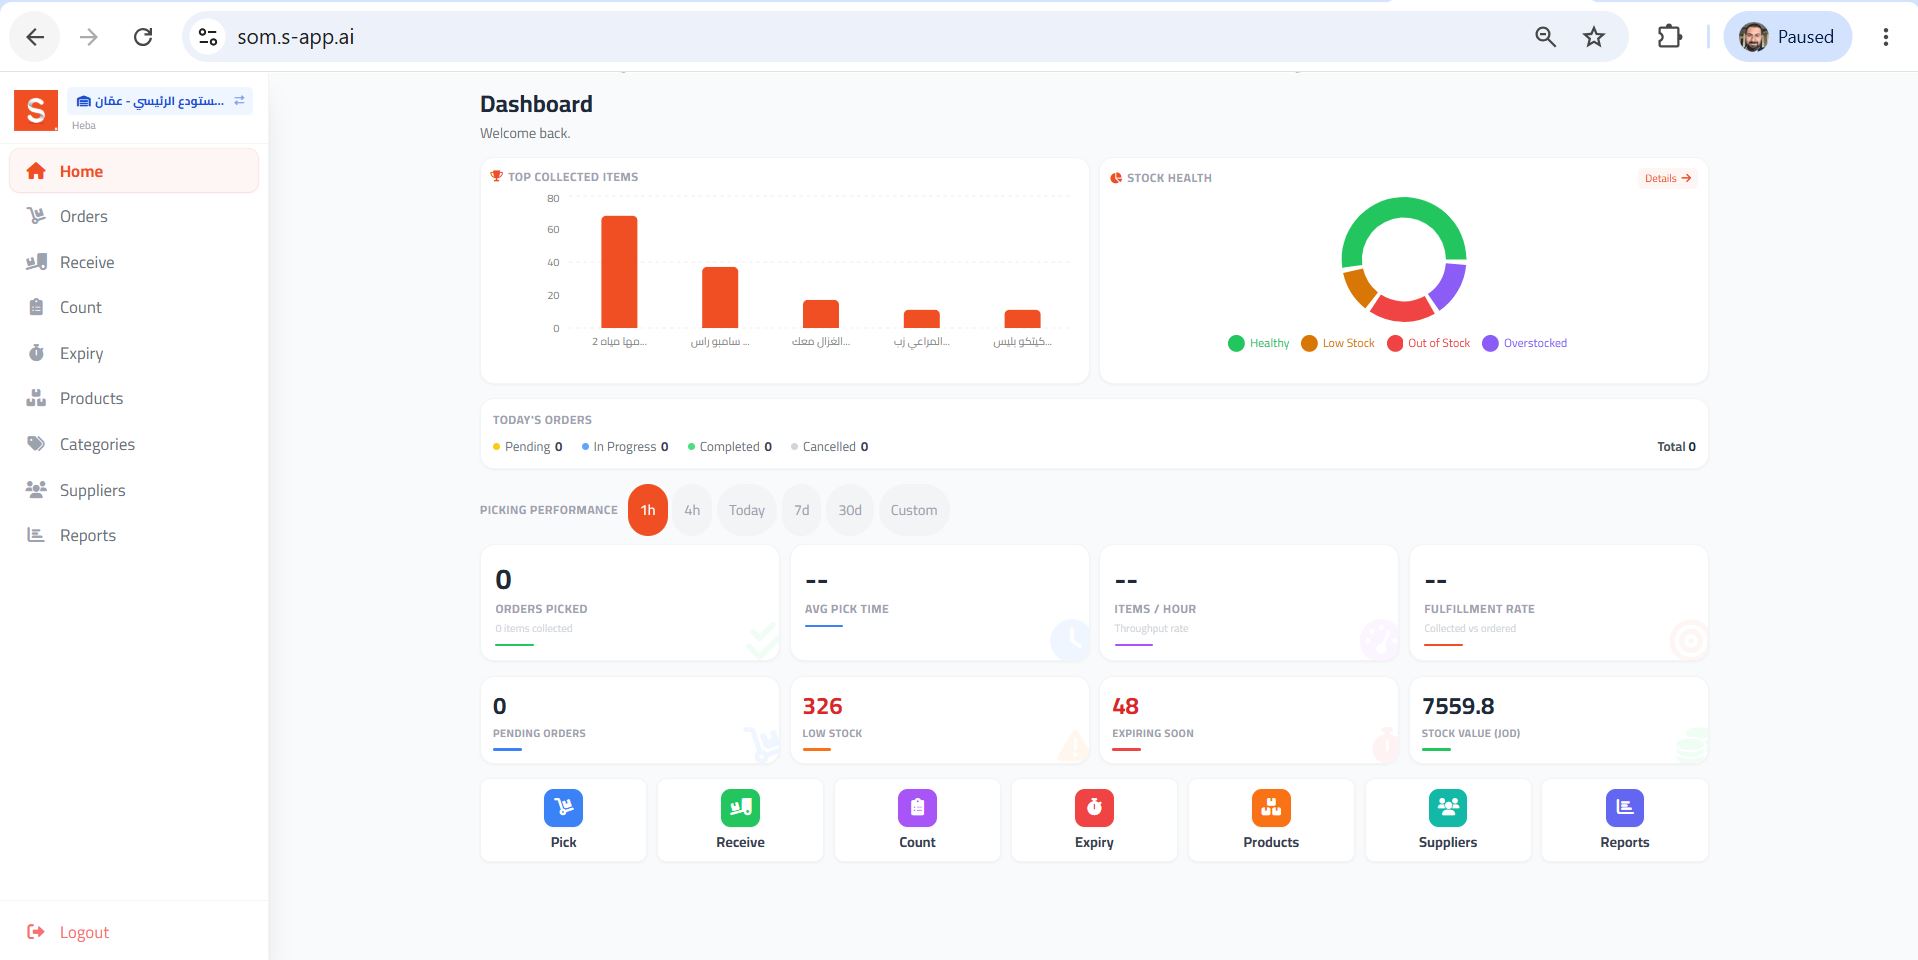This screenshot has height=960, width=1918.
Task: Click the zoom magnifier icon in address bar
Action: pyautogui.click(x=1545, y=37)
